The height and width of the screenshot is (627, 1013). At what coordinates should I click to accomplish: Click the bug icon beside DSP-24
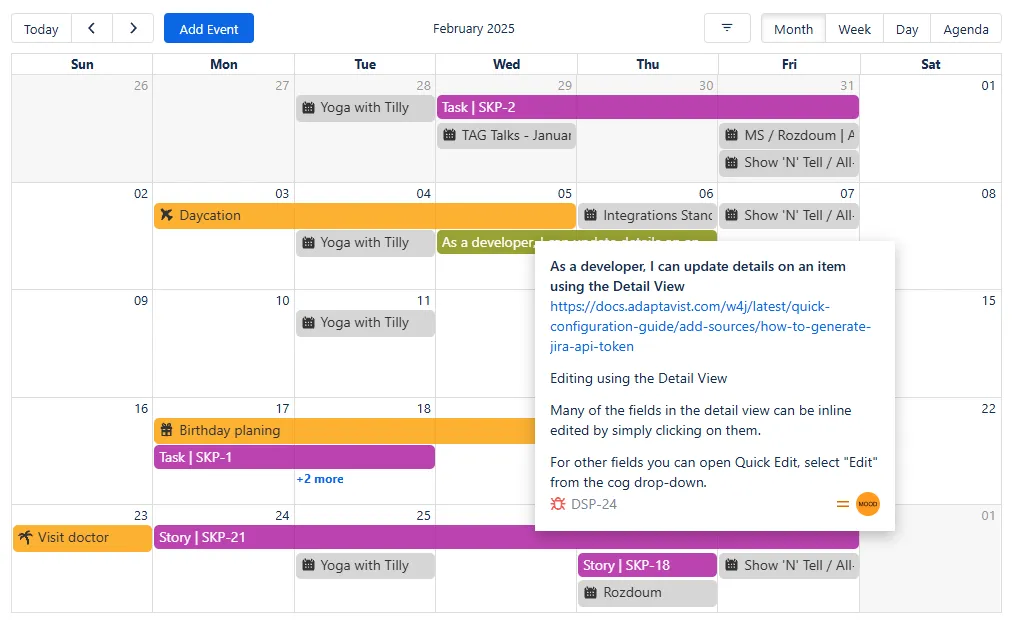558,504
